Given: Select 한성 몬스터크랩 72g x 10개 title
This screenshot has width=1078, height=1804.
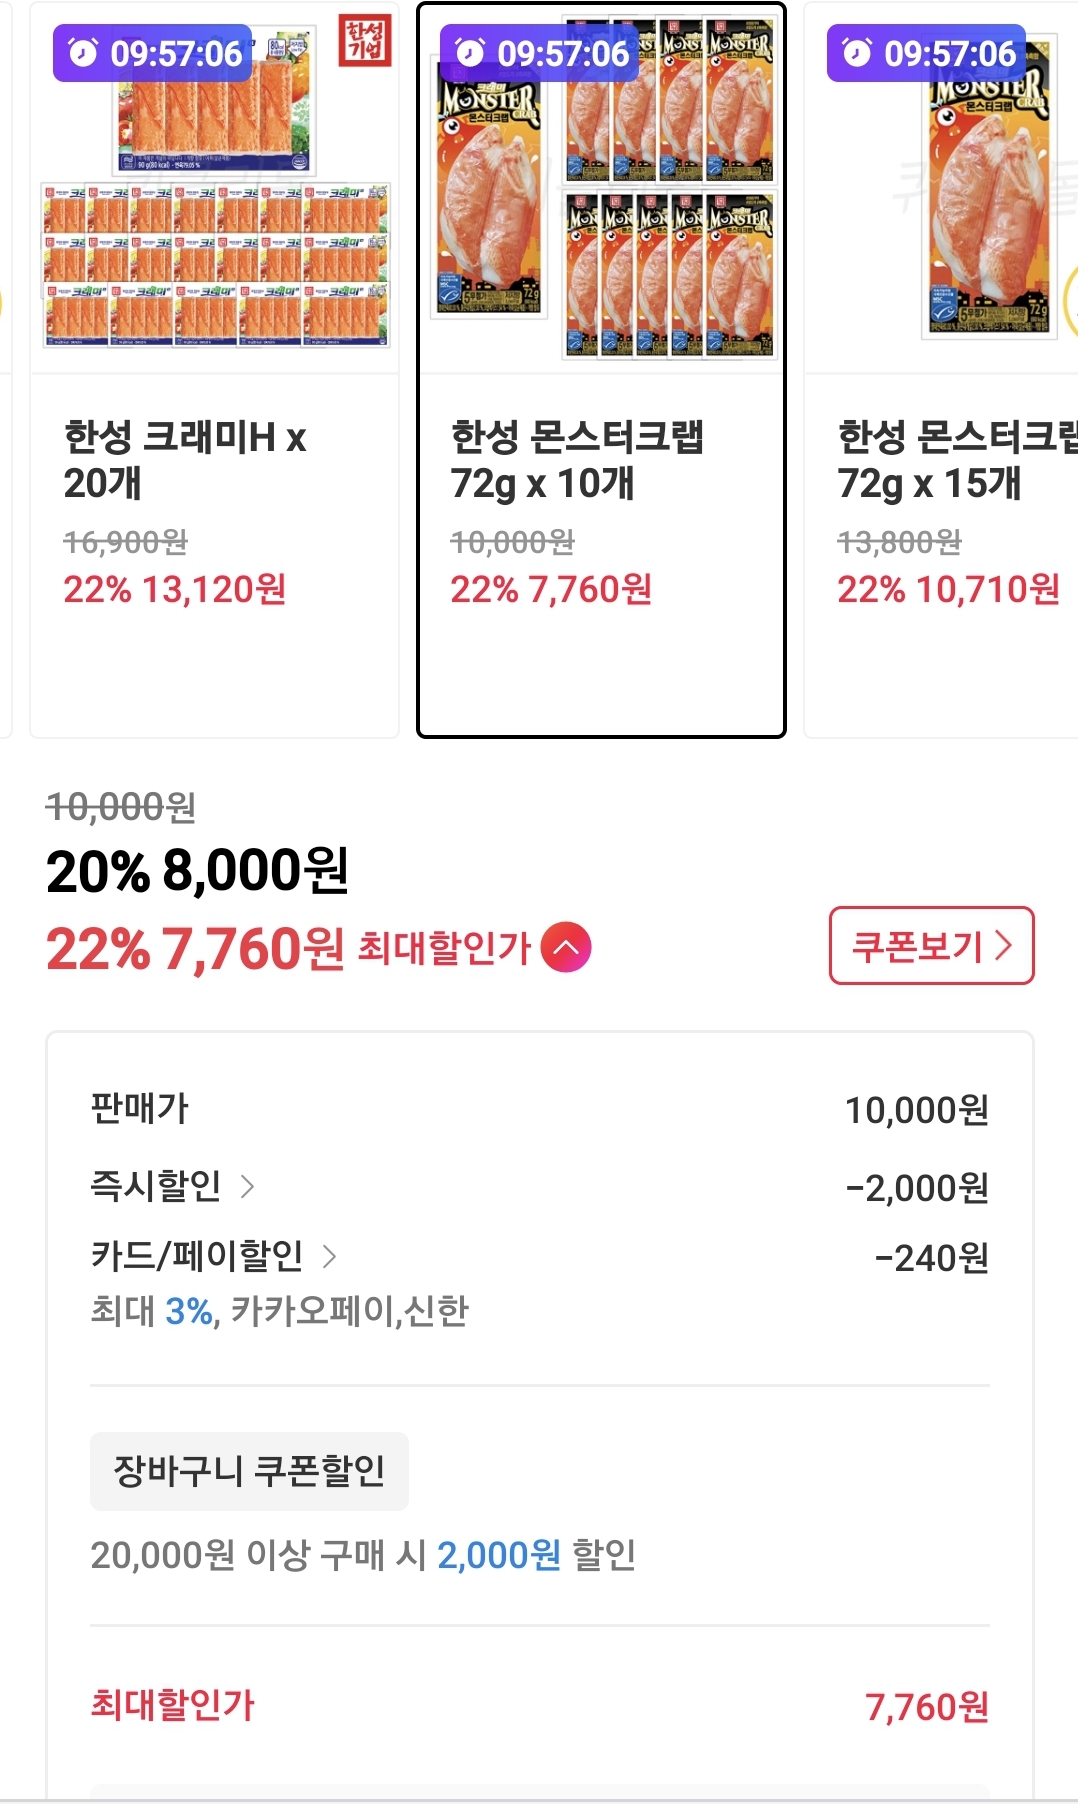Looking at the screenshot, I should (577, 460).
